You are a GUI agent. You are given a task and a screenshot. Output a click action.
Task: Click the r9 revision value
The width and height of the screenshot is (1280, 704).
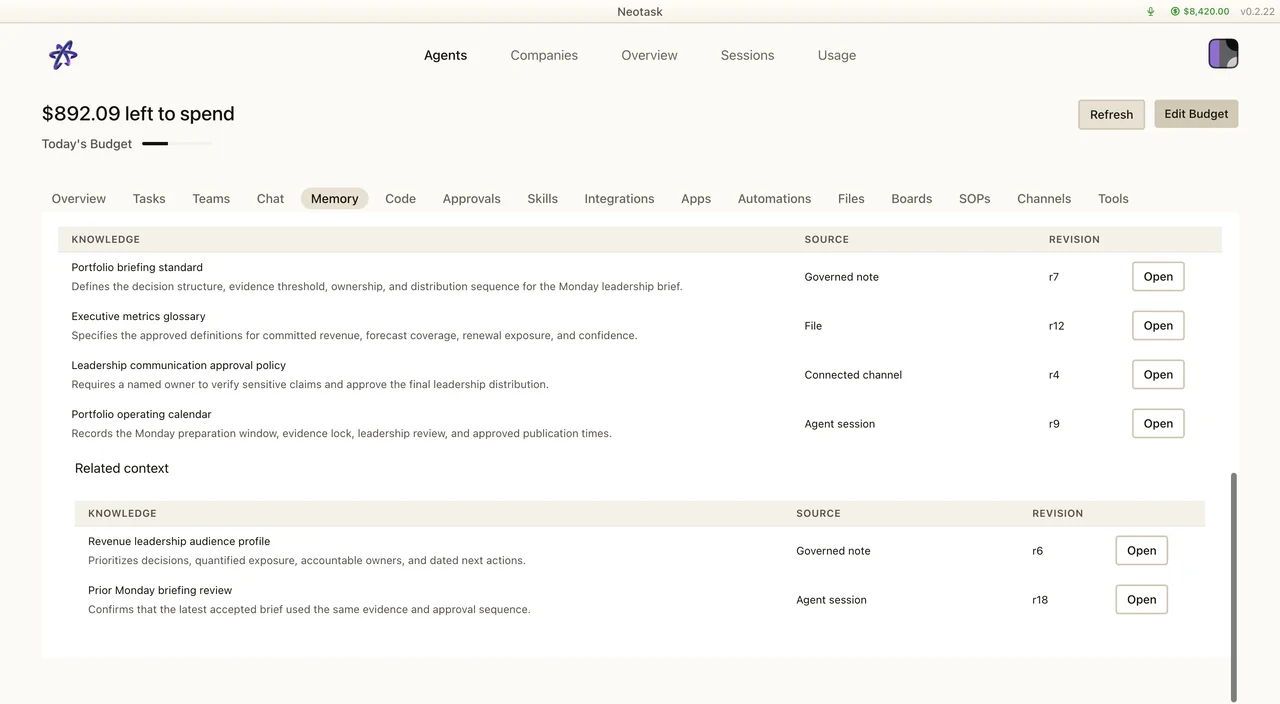[1054, 424]
